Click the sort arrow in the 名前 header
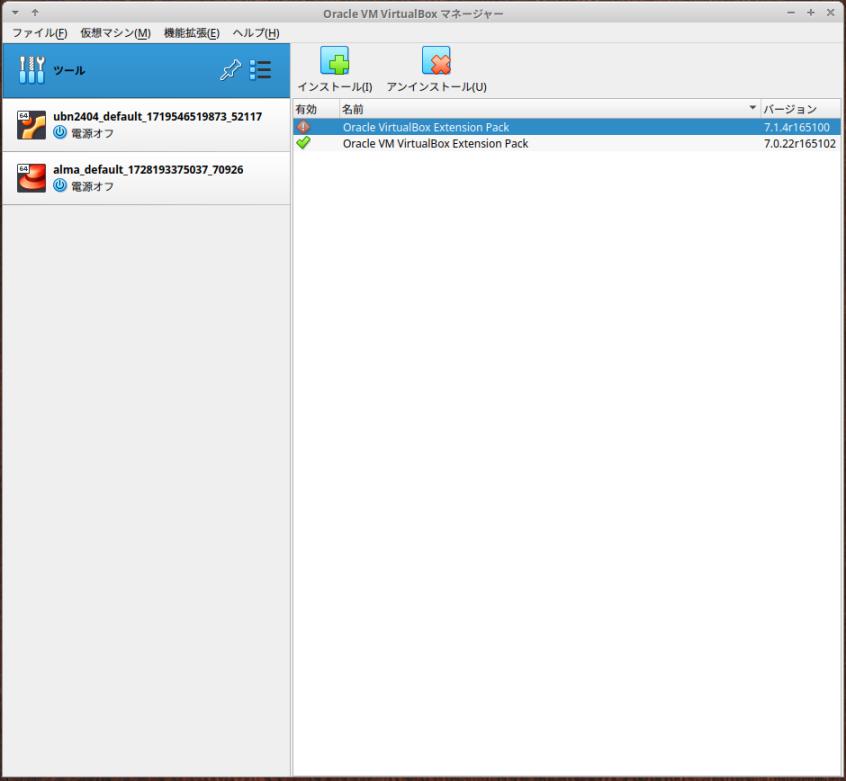 [753, 108]
